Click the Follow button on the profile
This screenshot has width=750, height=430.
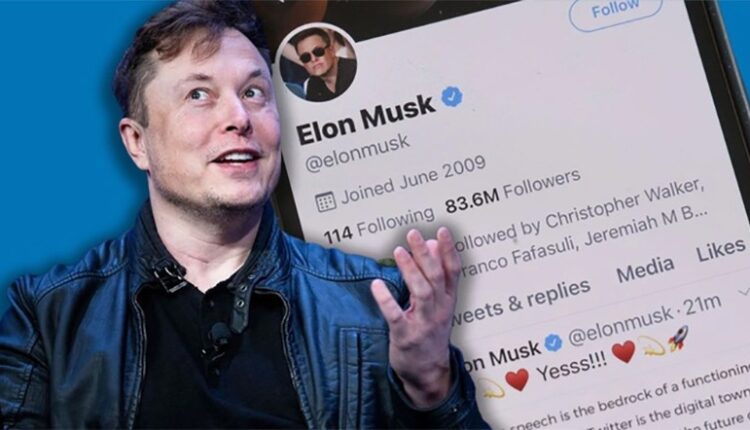615,11
